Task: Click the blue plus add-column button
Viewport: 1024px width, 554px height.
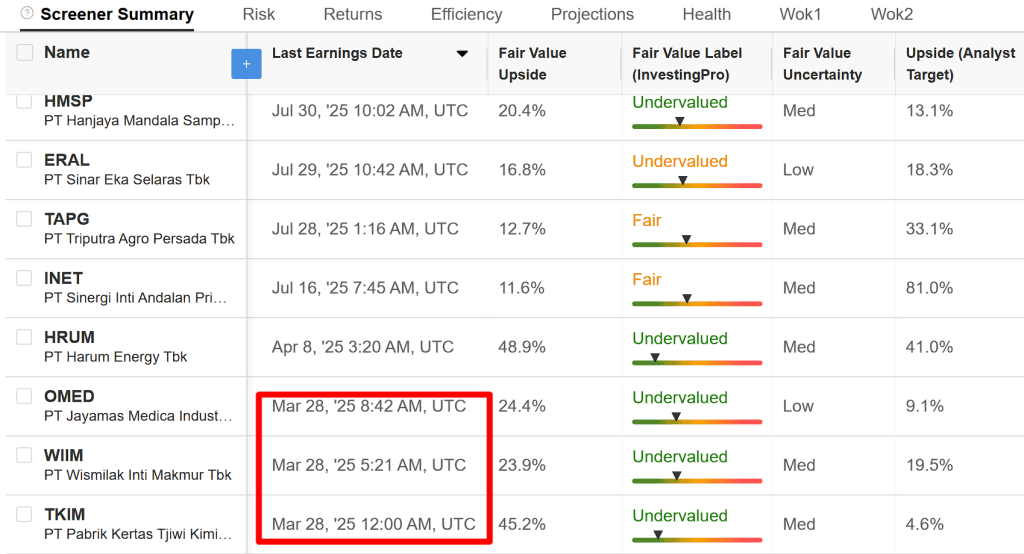Action: 246,64
